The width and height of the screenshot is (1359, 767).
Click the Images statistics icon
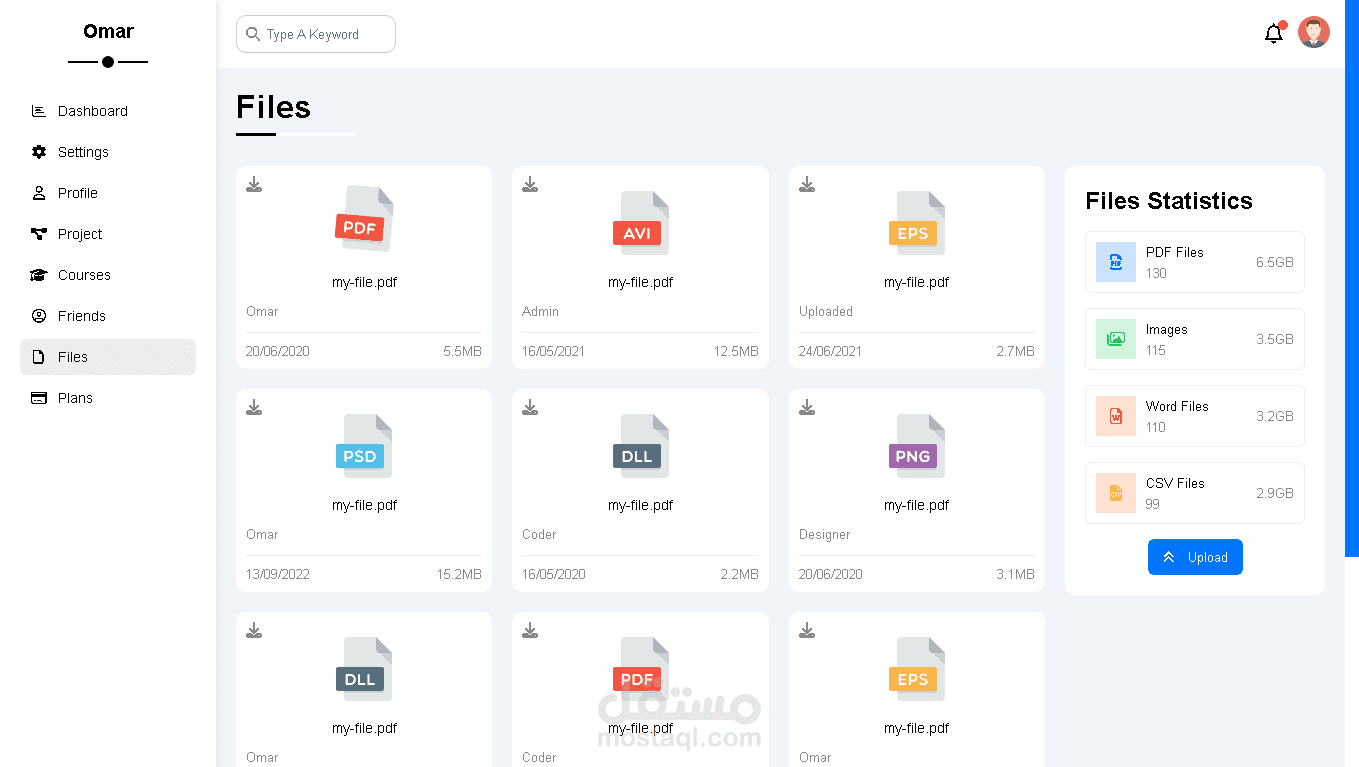pos(1116,339)
